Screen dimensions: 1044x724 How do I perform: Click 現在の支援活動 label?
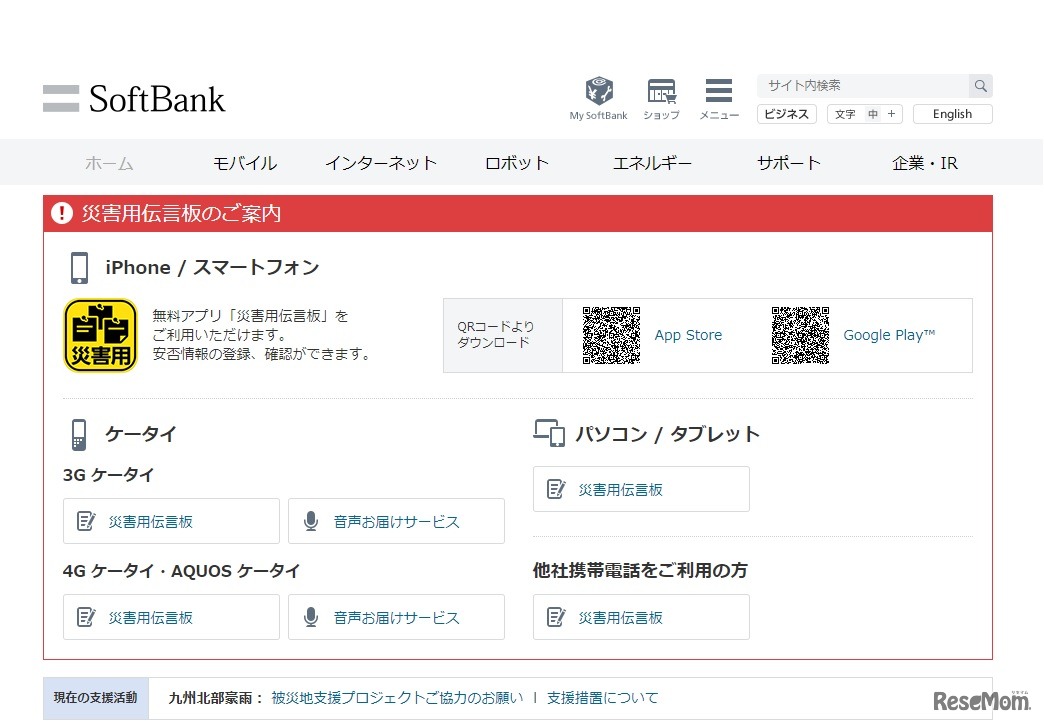(95, 697)
